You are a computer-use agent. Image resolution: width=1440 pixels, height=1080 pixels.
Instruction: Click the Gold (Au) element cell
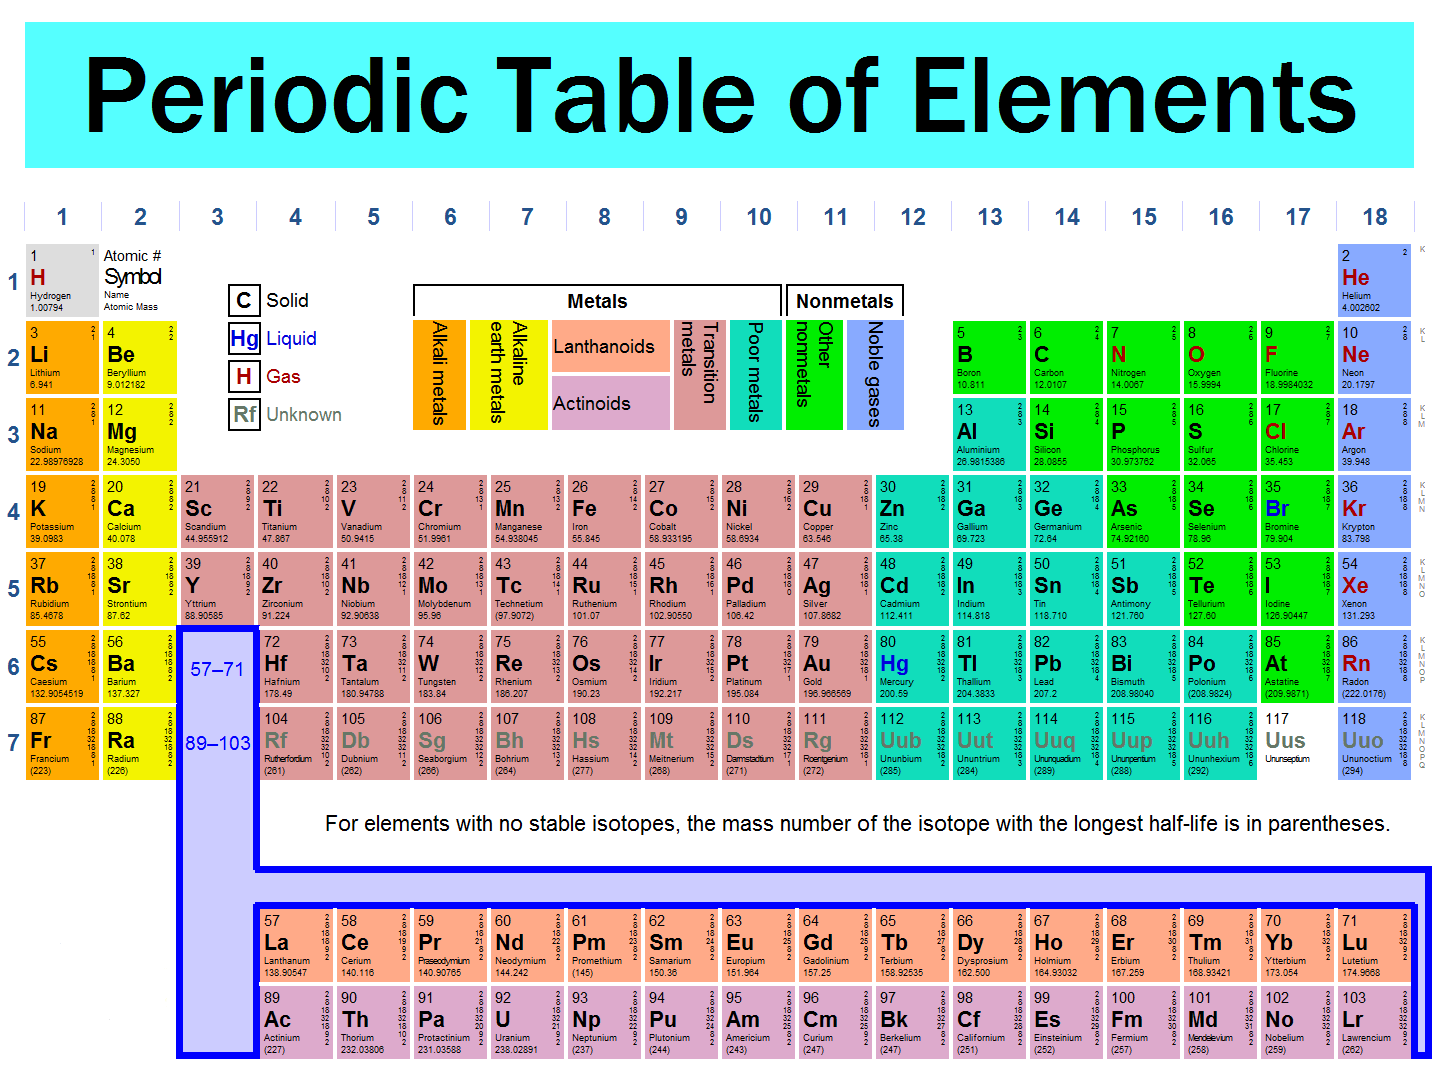pos(835,666)
